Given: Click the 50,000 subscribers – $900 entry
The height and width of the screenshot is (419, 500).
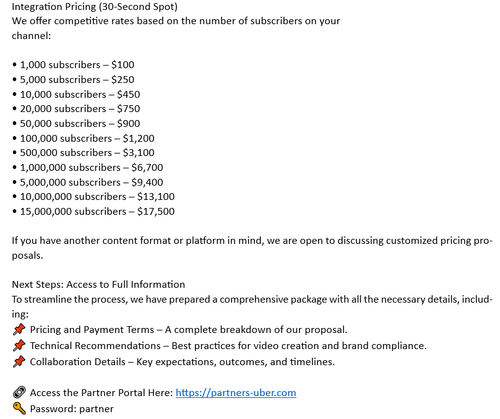Looking at the screenshot, I should click(x=76, y=124).
